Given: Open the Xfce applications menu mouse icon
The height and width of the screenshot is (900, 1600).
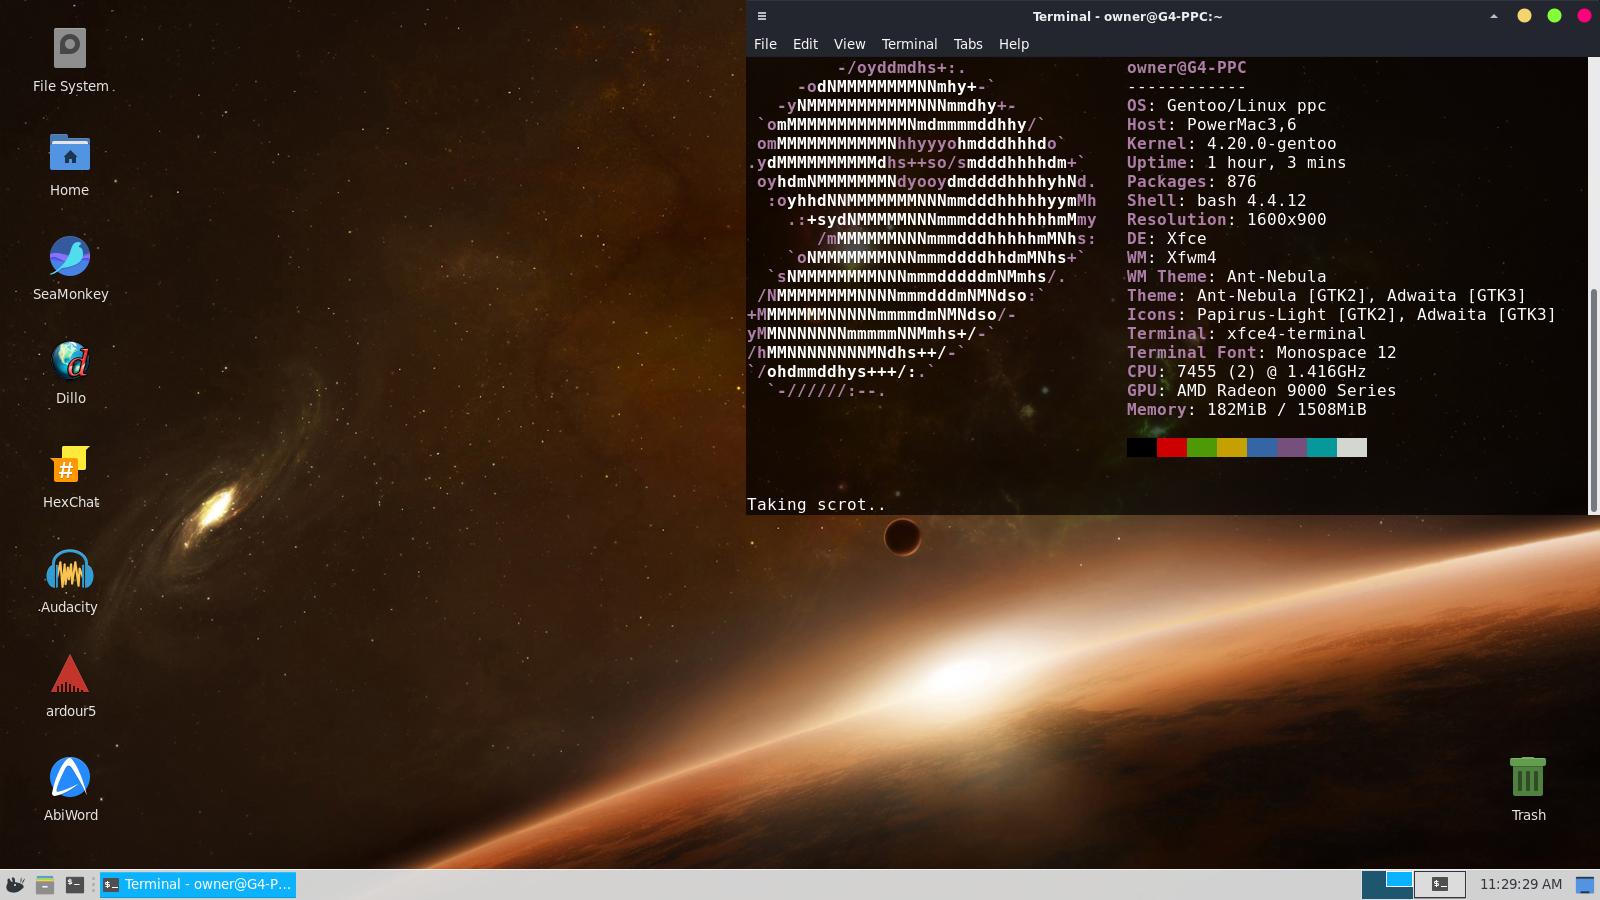Looking at the screenshot, I should coord(15,884).
